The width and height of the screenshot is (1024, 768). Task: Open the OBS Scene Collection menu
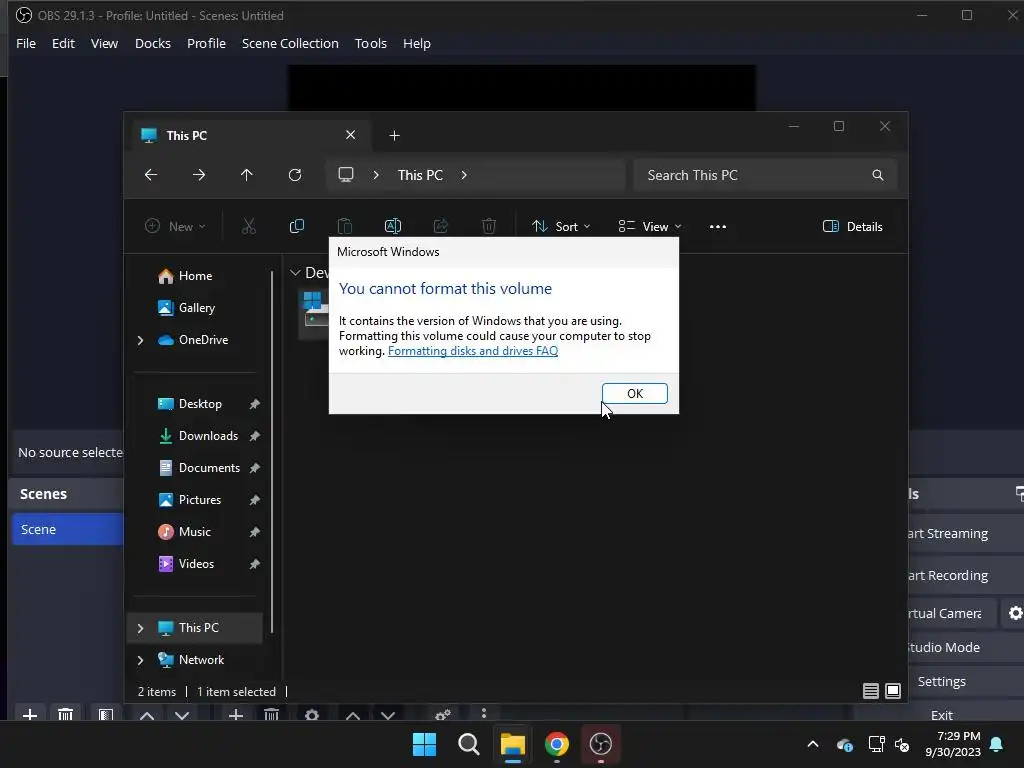[x=290, y=43]
